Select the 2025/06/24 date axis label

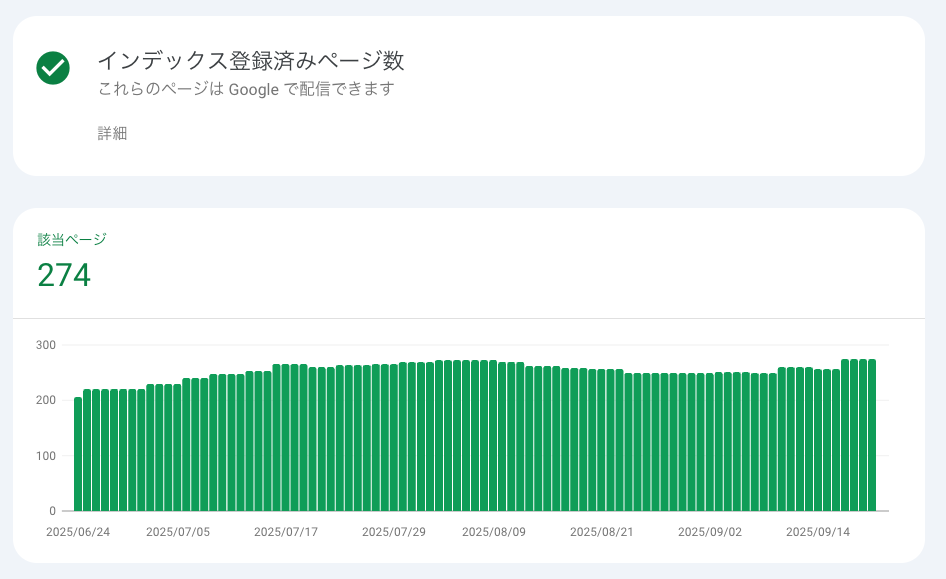coord(78,532)
